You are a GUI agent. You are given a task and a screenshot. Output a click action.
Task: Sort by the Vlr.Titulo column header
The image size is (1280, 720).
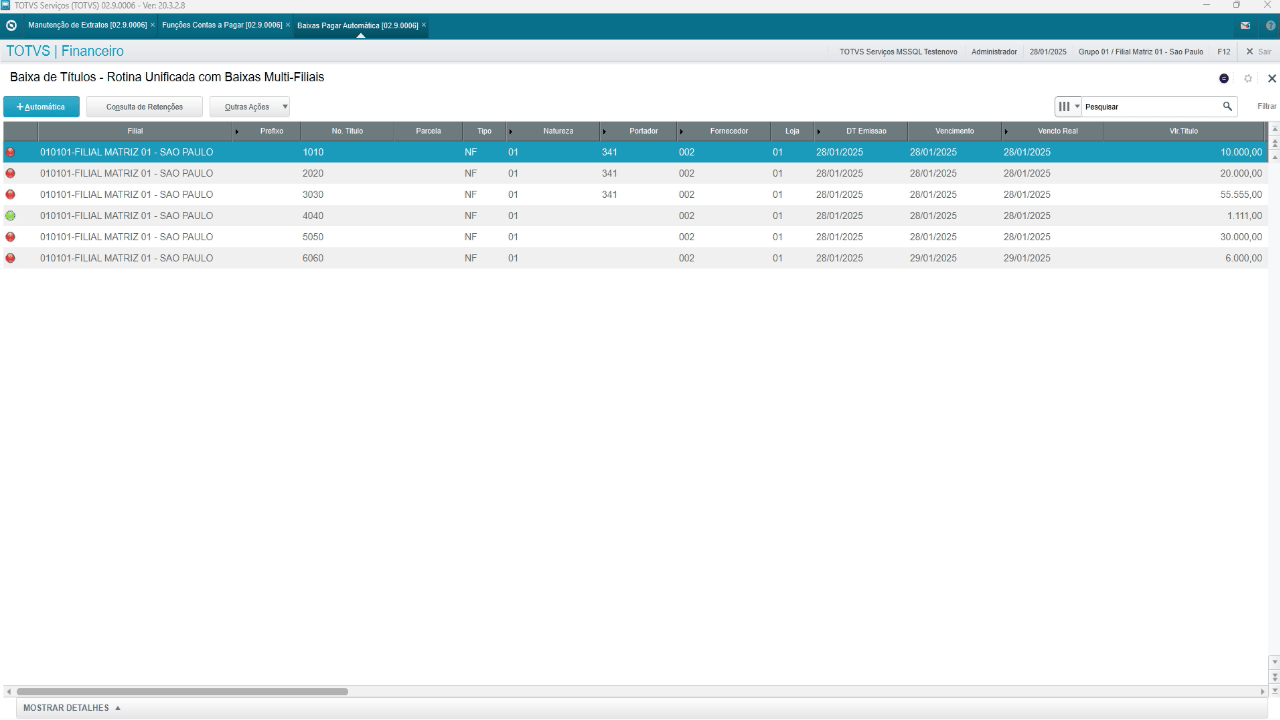(1183, 131)
